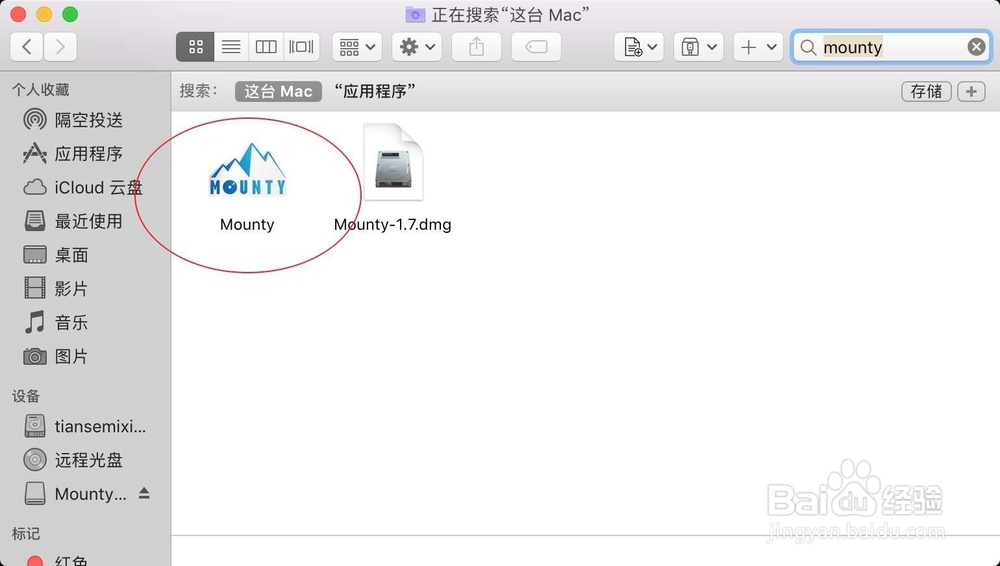The image size is (1000, 566).
Task: Switch to gallery view
Action: [302, 47]
